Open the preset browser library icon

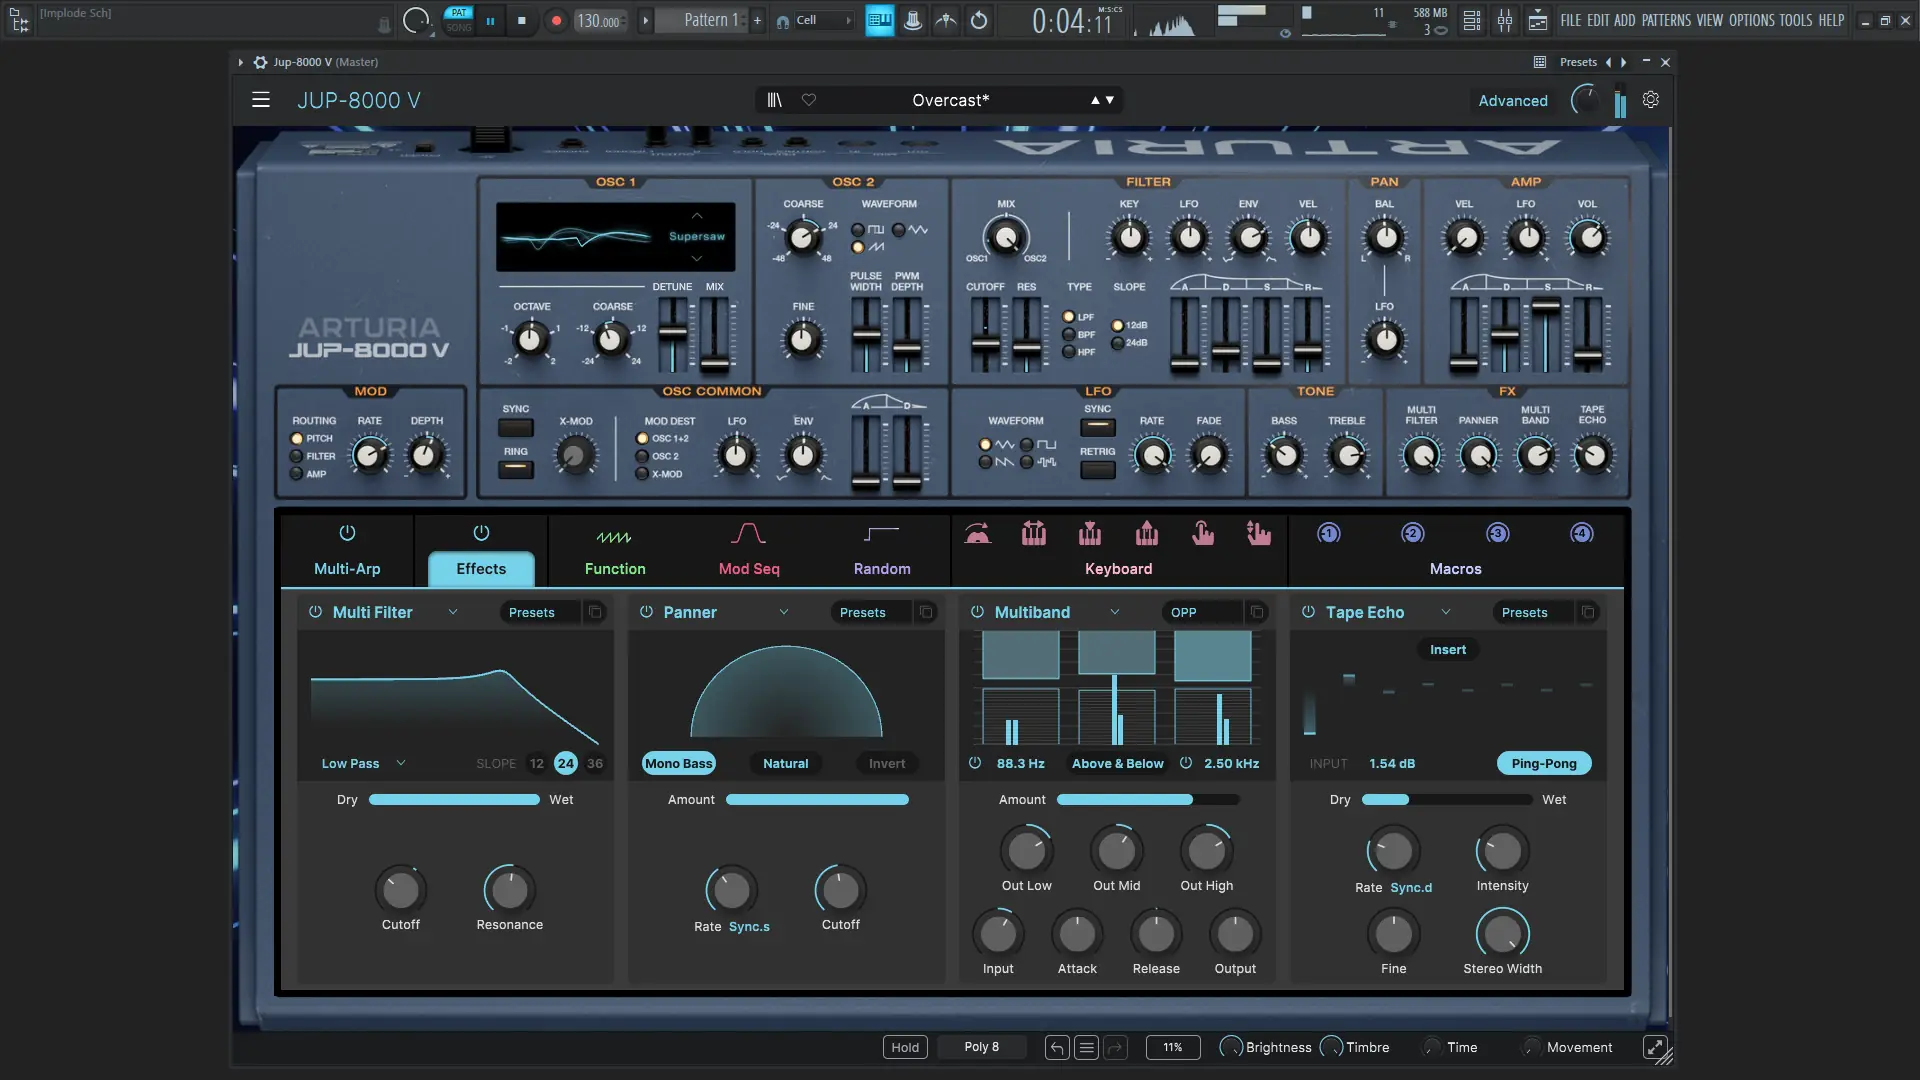pyautogui.click(x=774, y=100)
